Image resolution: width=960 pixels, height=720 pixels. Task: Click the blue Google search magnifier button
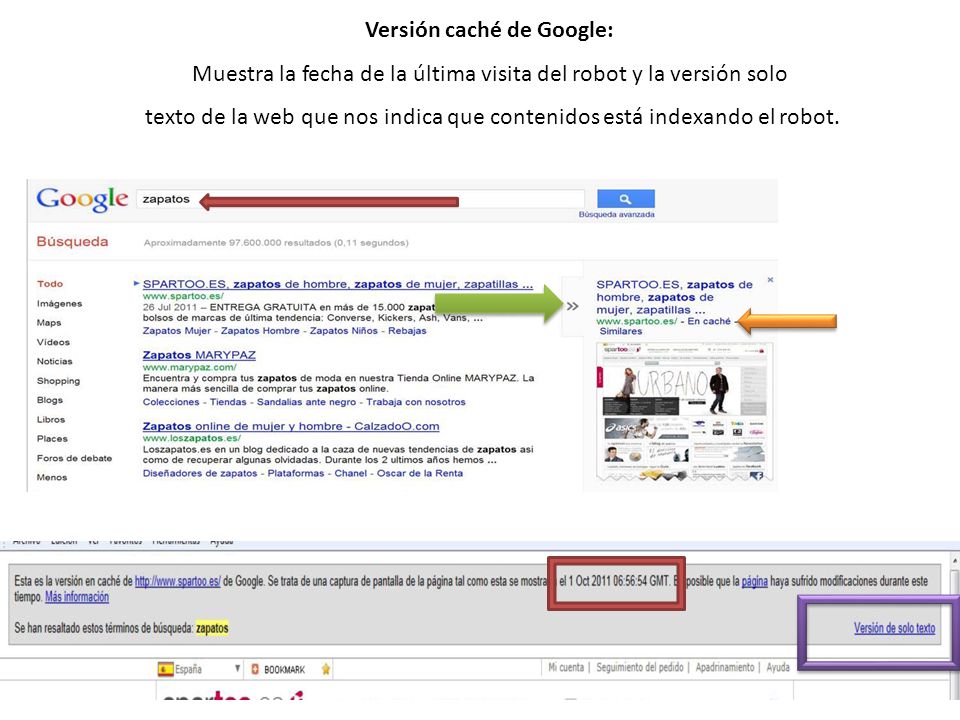(x=625, y=199)
